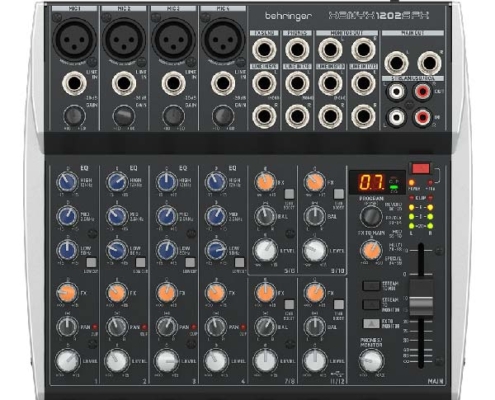
Task: Click channel 3 EQ LOW blue knob
Action: [x=167, y=250]
